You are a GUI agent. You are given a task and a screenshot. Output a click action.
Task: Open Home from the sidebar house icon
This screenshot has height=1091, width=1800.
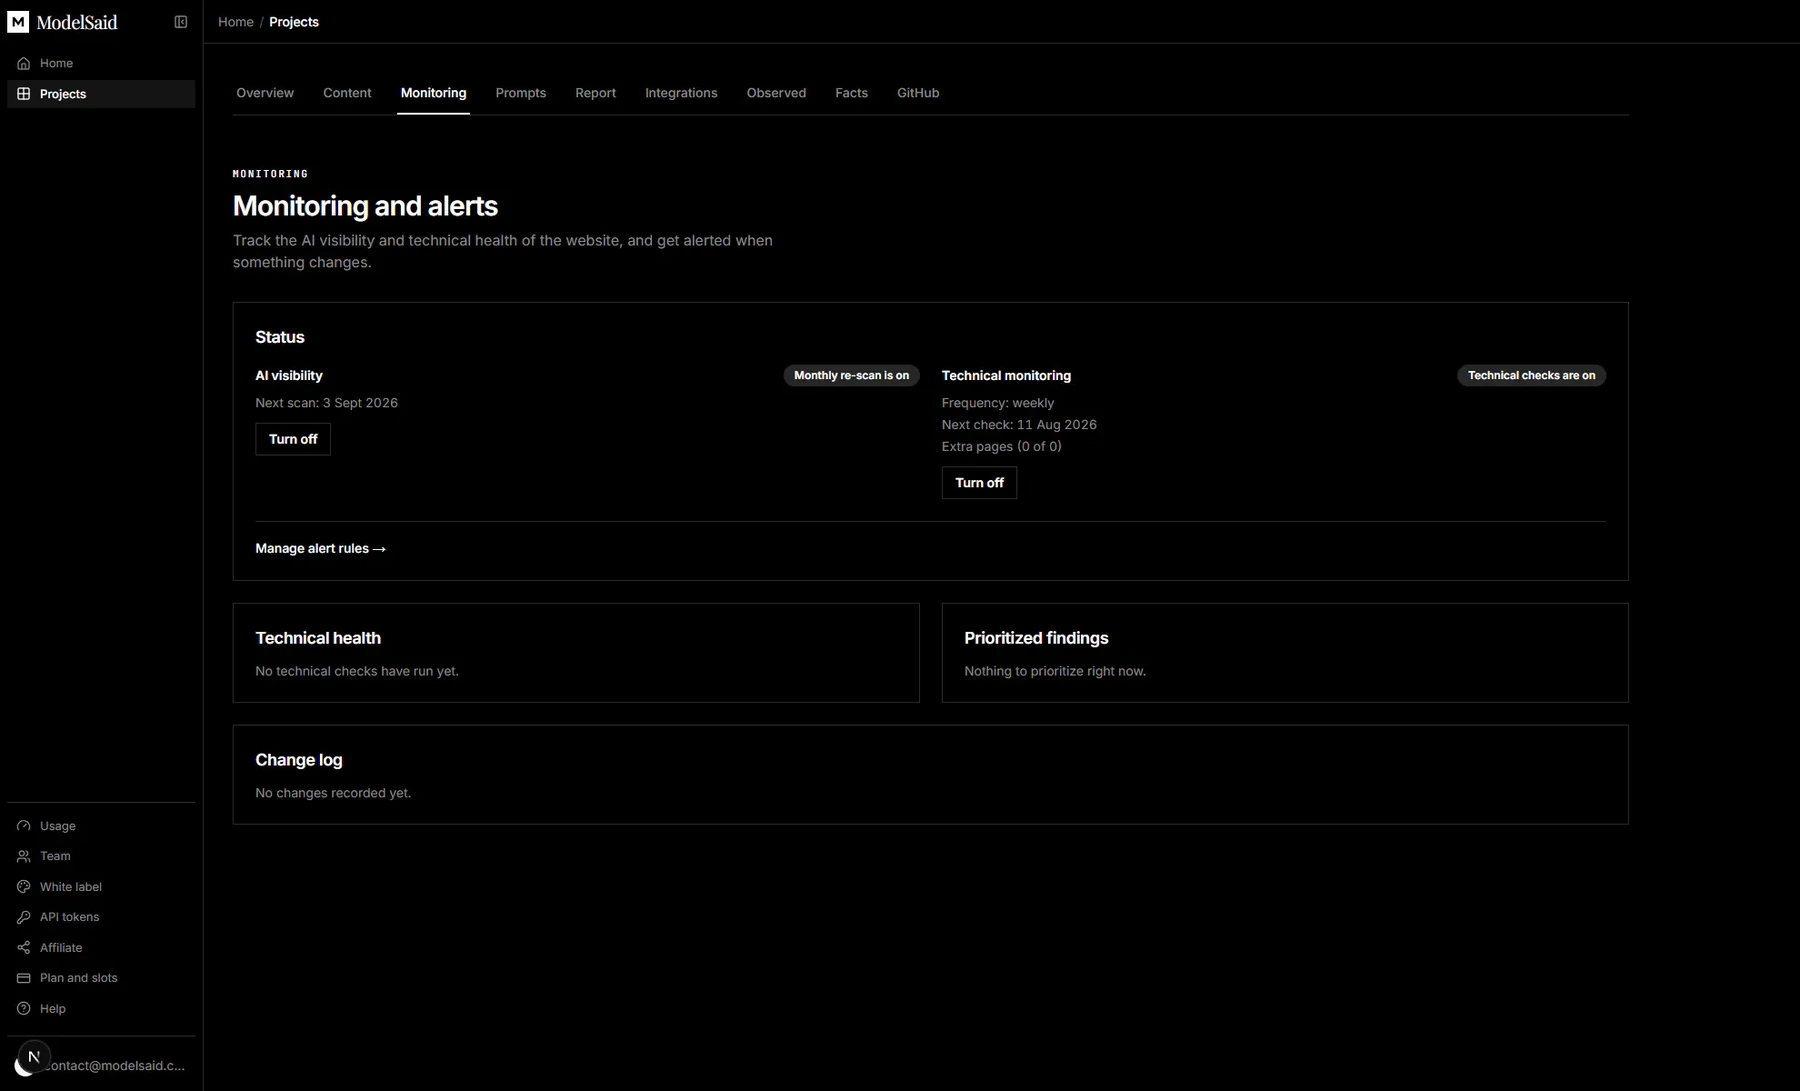[24, 63]
